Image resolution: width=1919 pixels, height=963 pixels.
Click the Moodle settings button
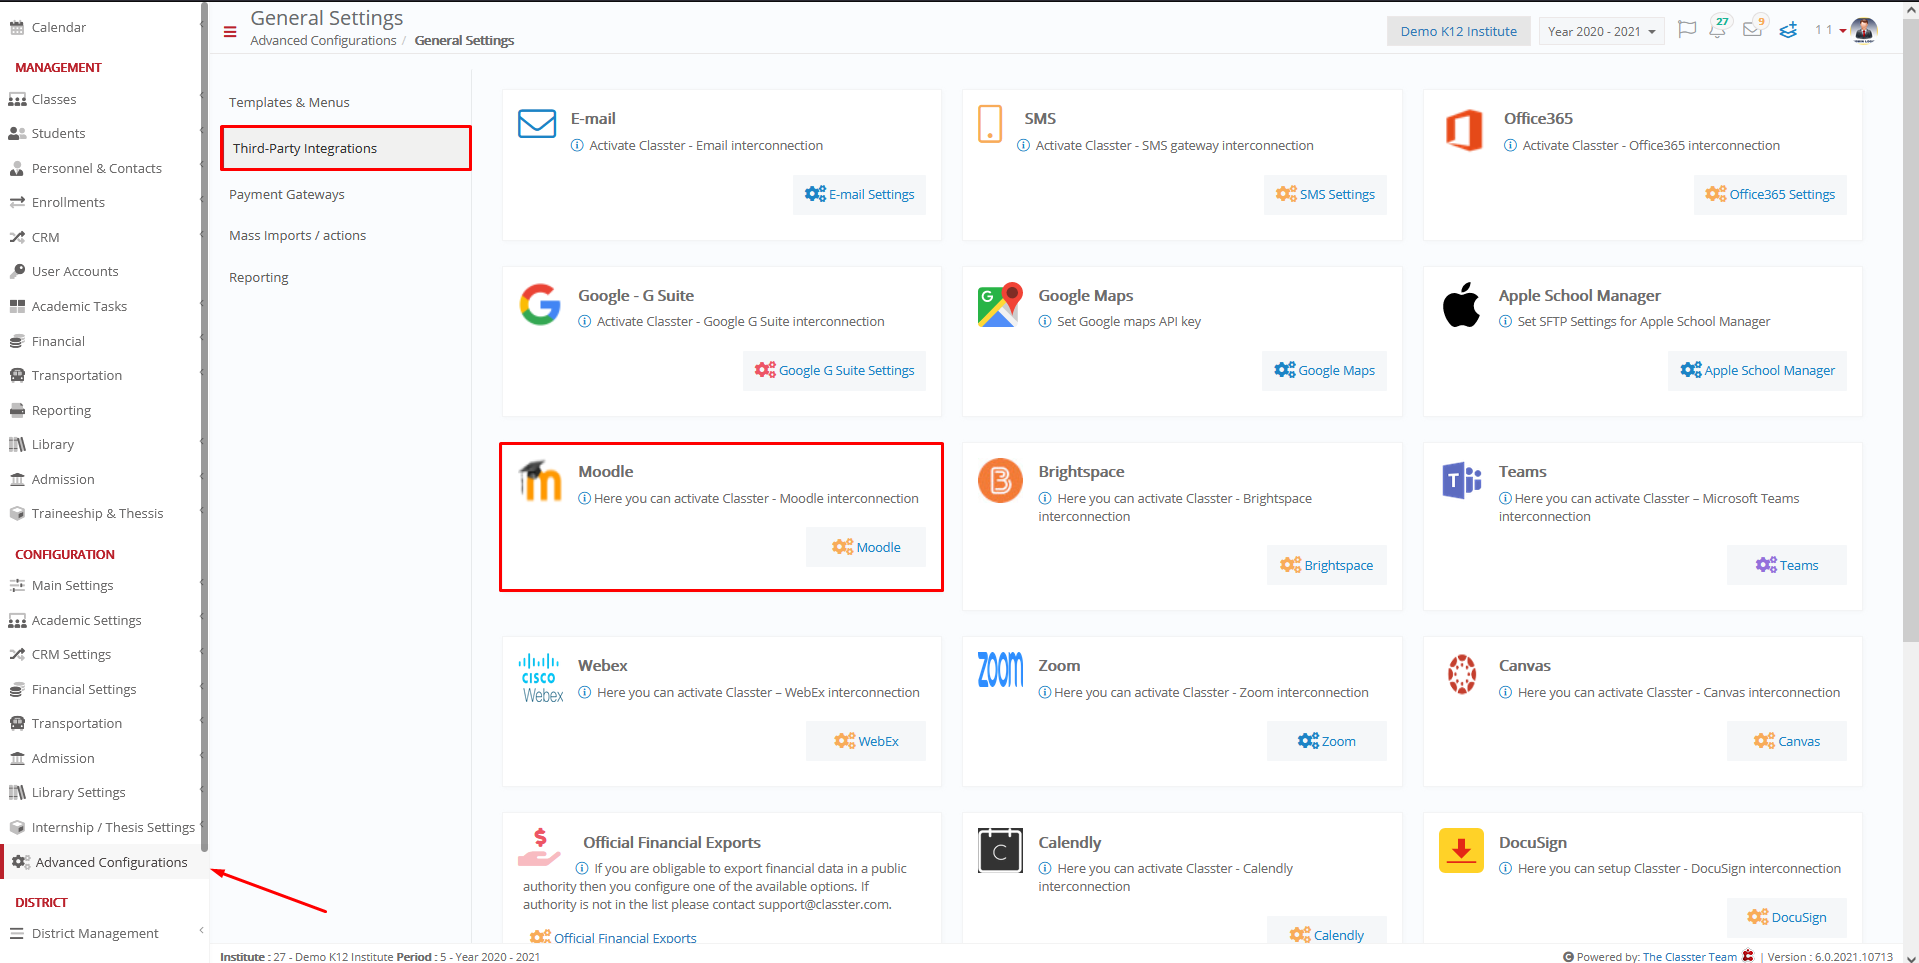click(866, 547)
